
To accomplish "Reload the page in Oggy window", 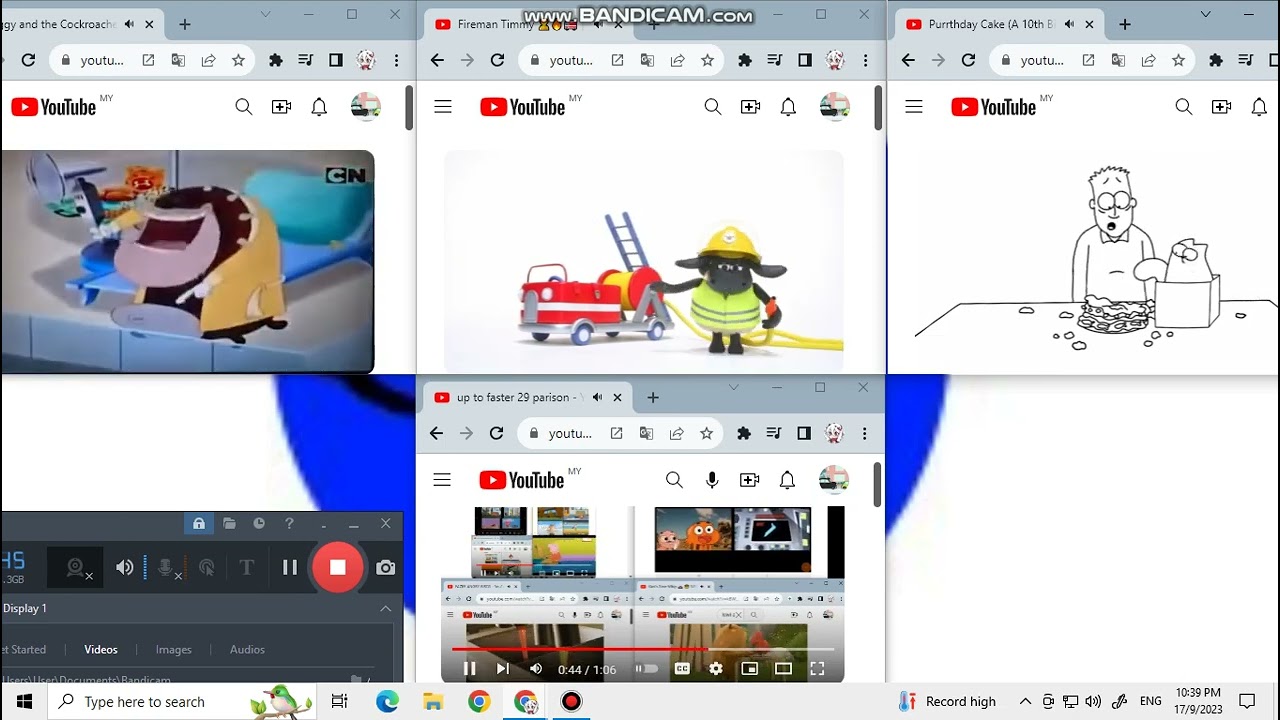I will (x=28, y=60).
